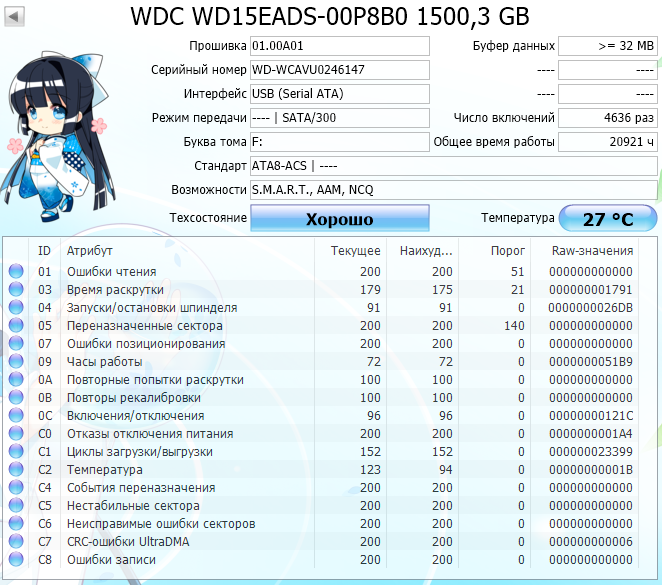Click status orb for Переназначенные сектора row

tap(16, 325)
